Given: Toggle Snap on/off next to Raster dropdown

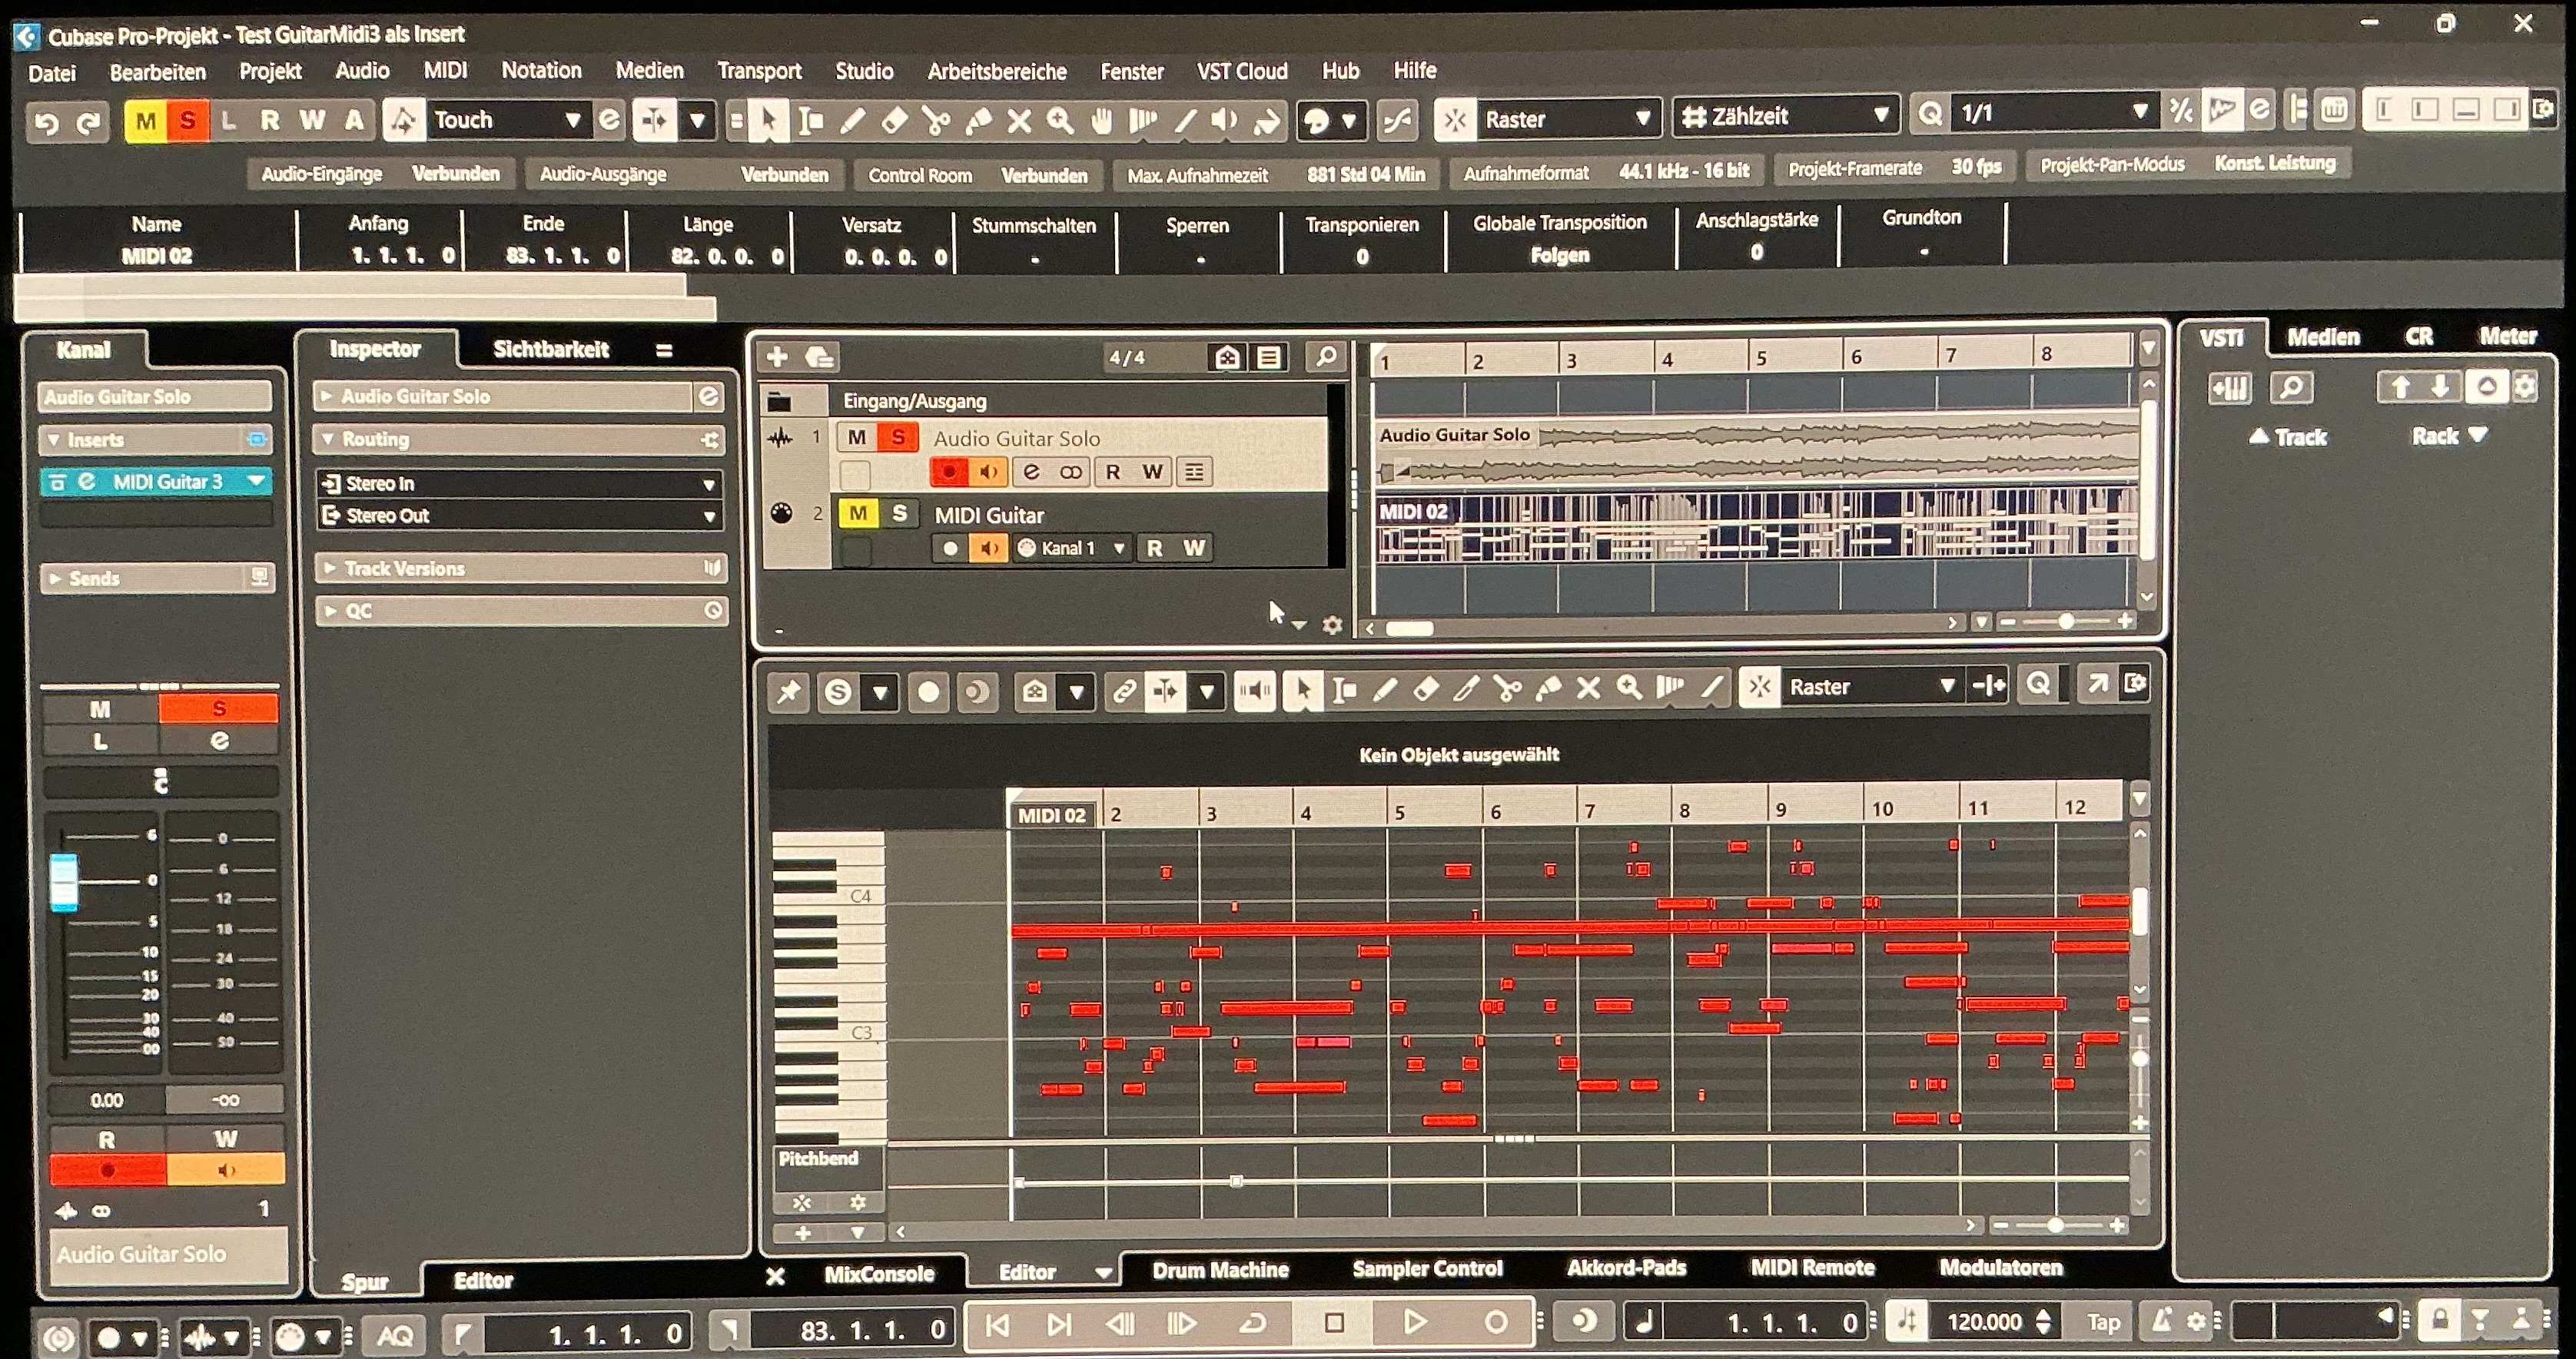Looking at the screenshot, I should pyautogui.click(x=1454, y=119).
